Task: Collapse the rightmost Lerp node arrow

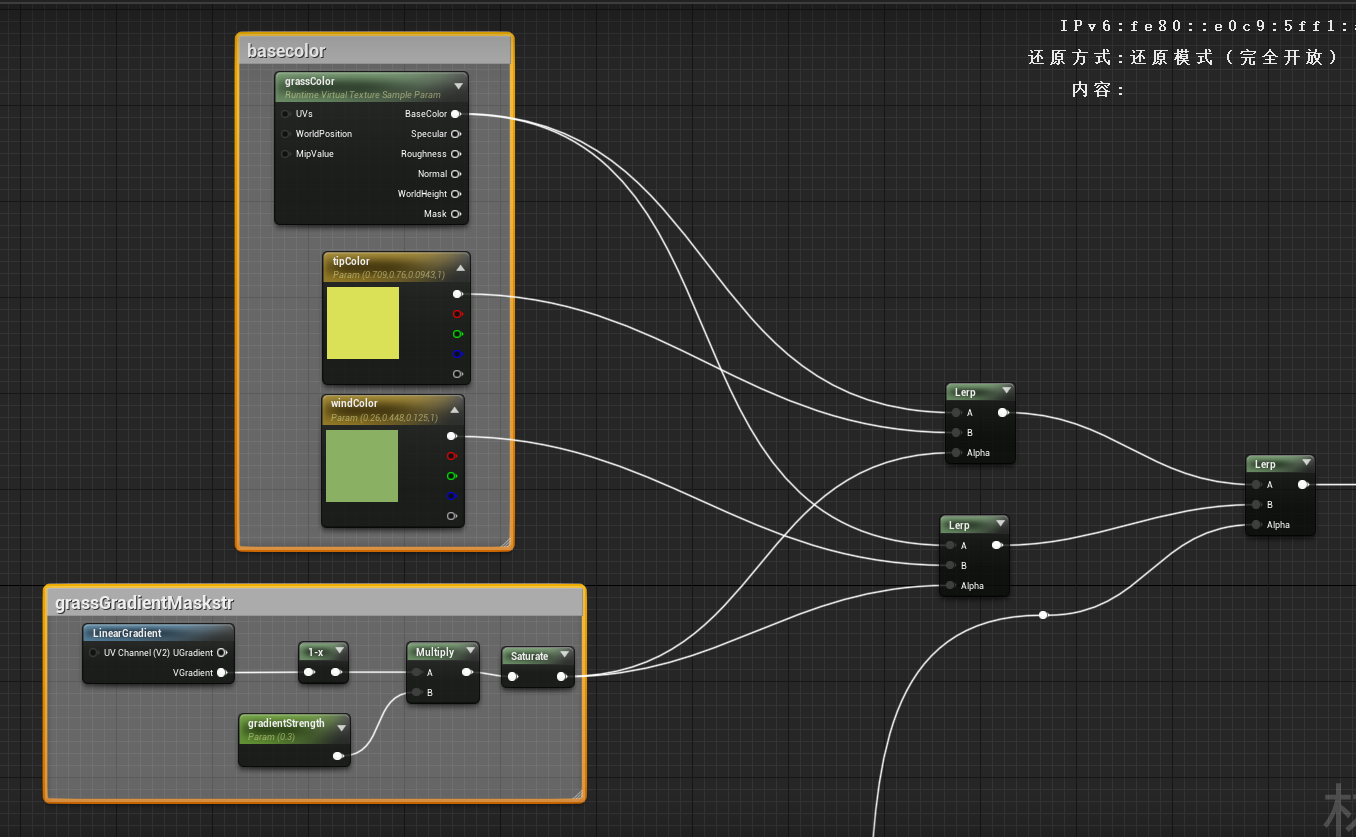Action: (x=1305, y=464)
